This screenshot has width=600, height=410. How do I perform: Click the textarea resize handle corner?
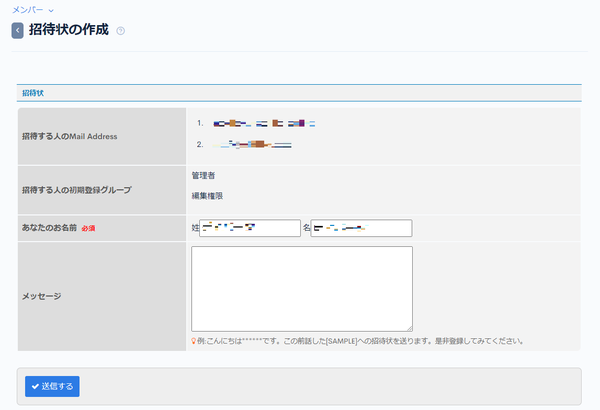(x=410, y=328)
